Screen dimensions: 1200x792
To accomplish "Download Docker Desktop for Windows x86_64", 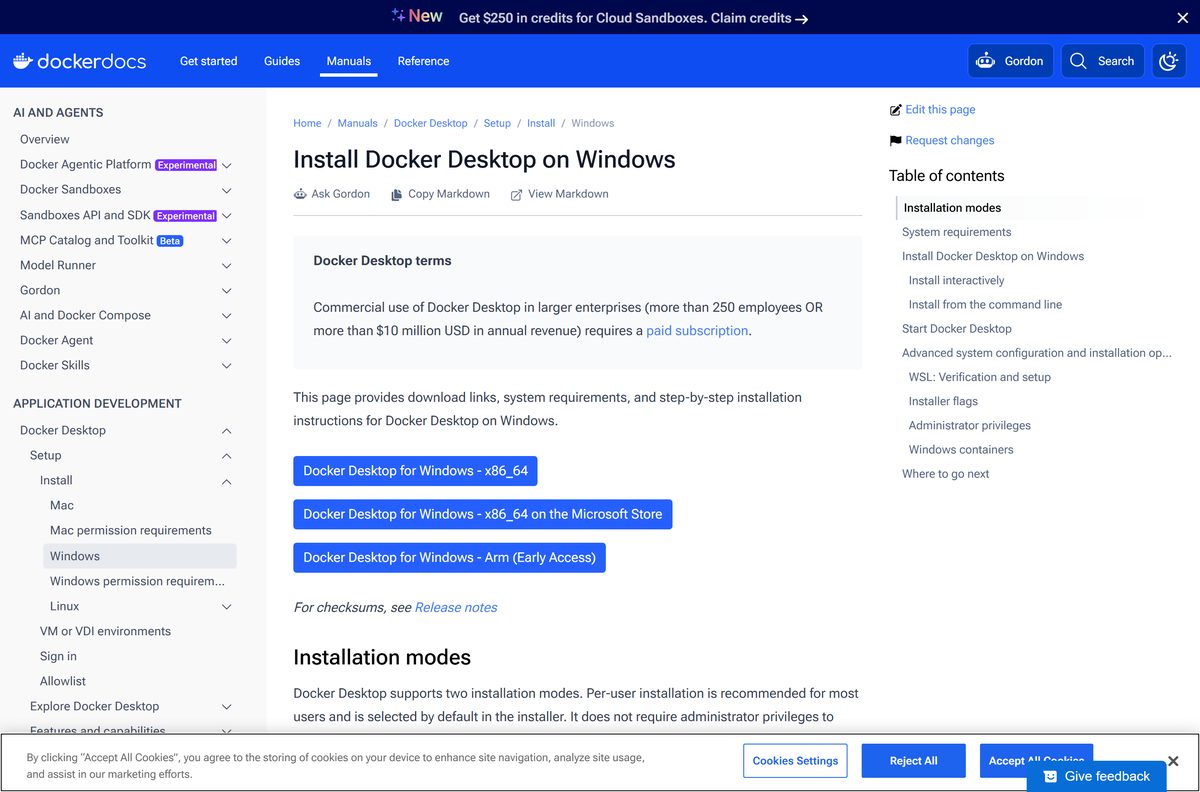I will click(x=416, y=471).
